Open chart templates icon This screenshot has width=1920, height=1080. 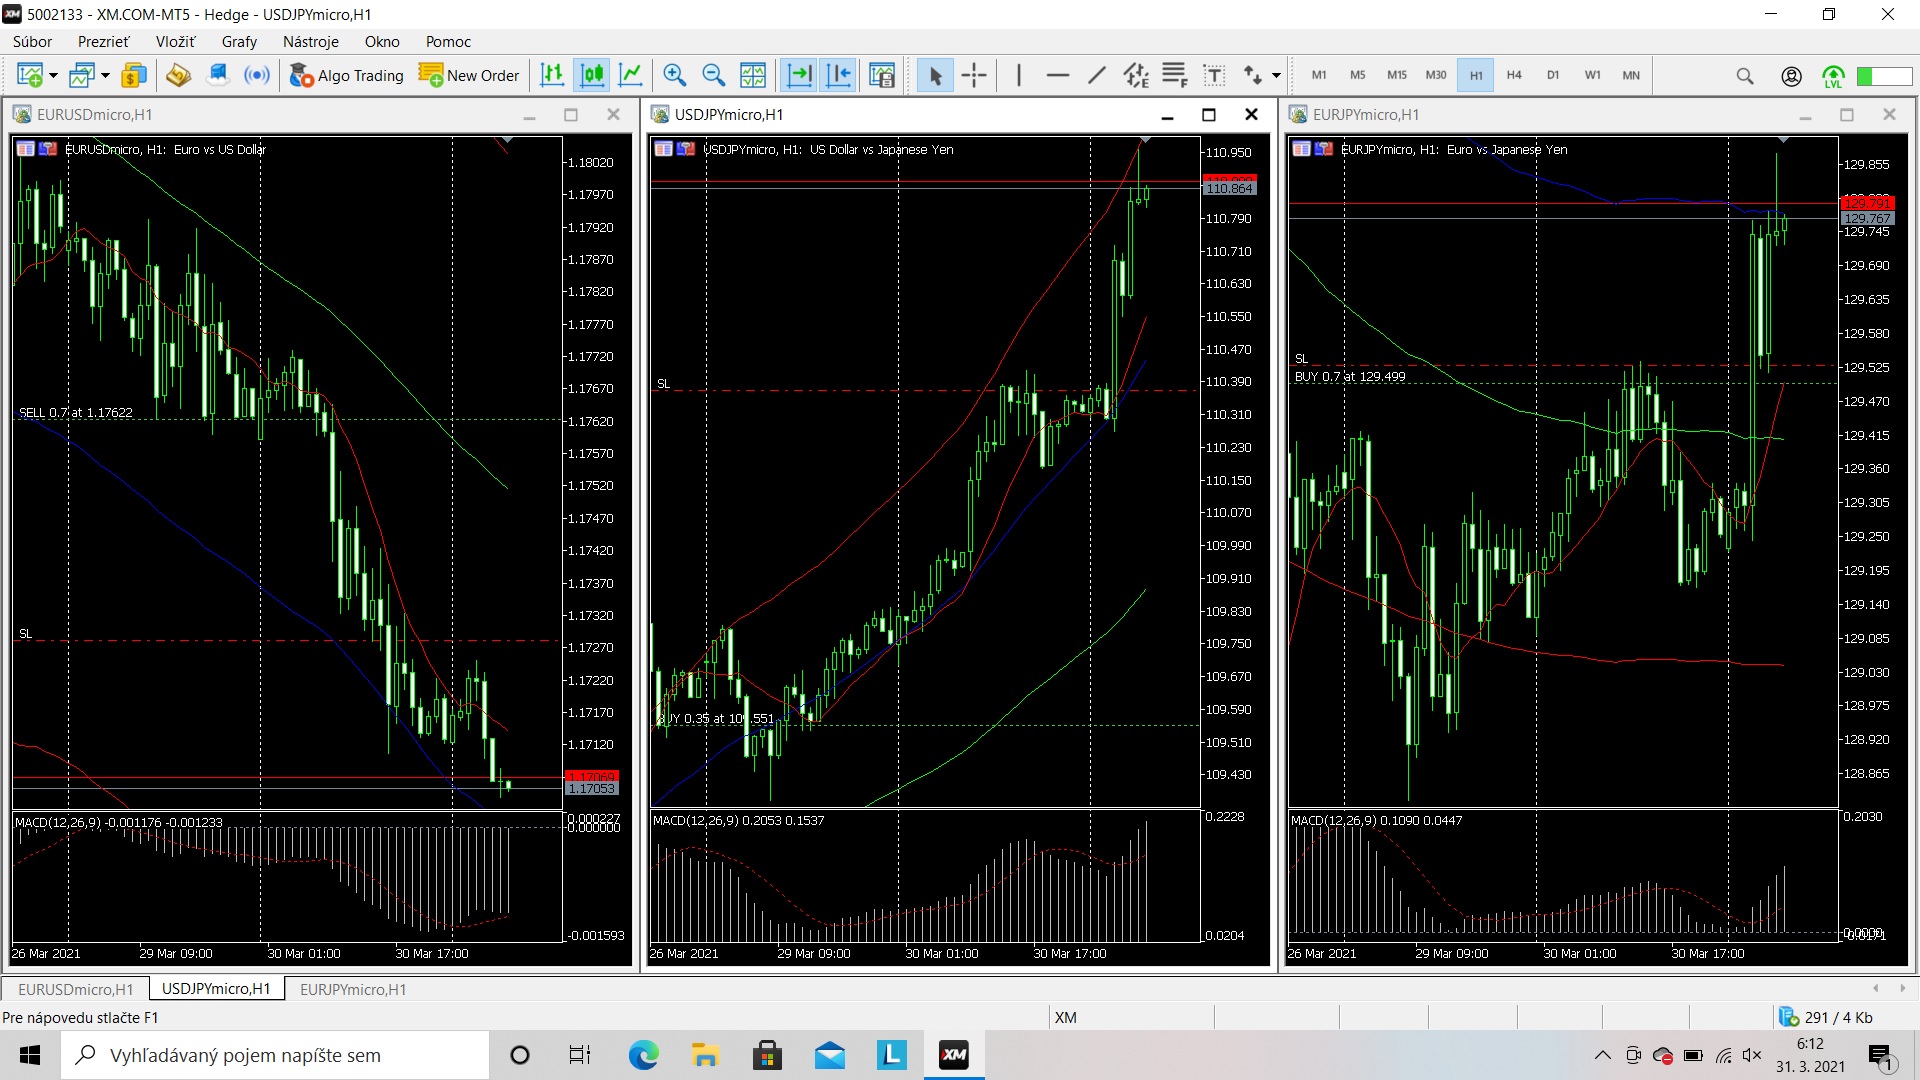[x=882, y=75]
